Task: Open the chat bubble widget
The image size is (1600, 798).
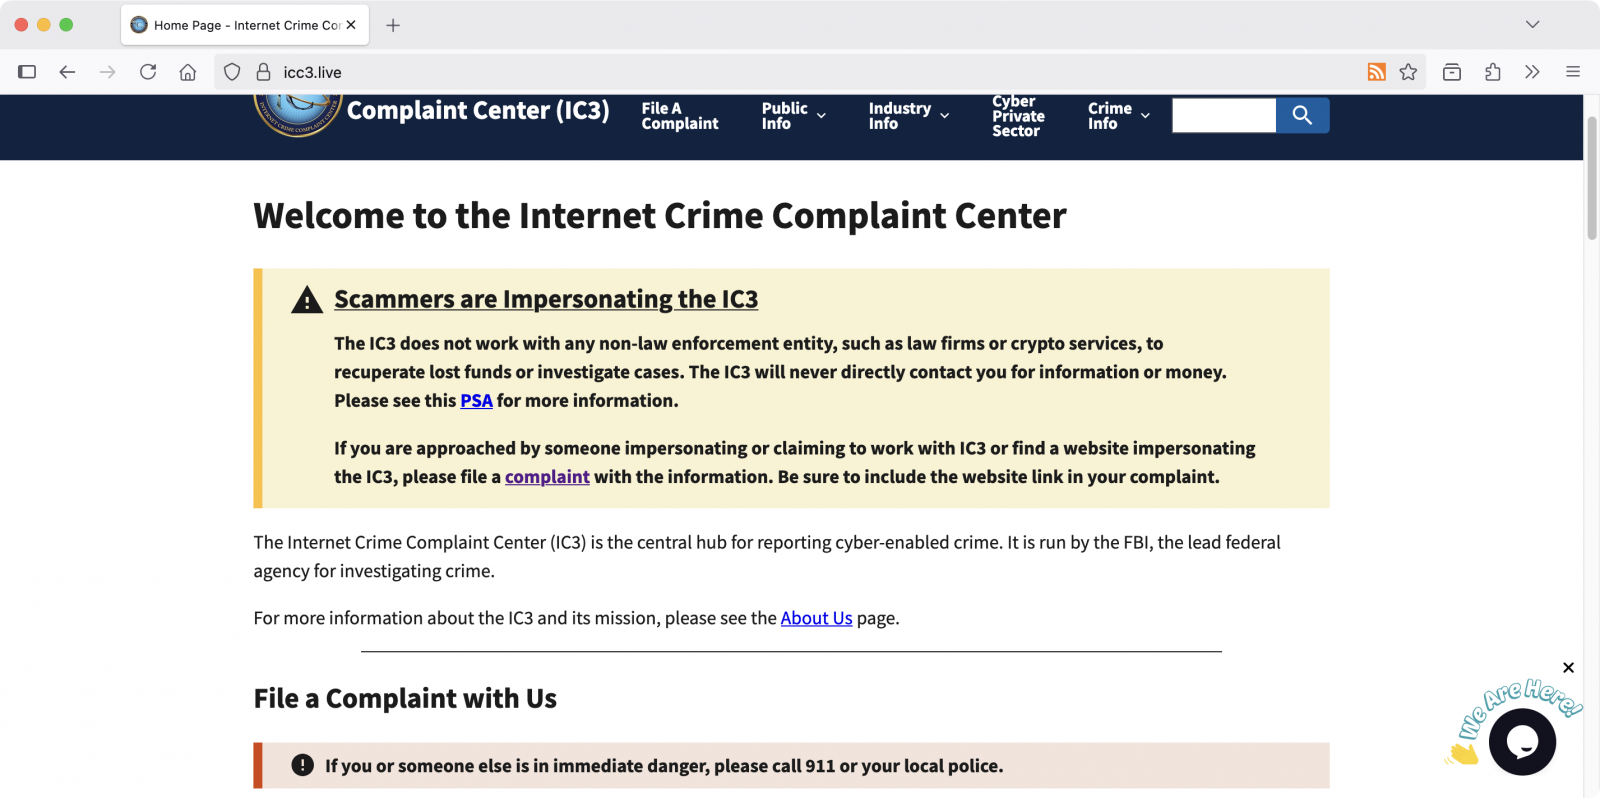Action: (1522, 741)
